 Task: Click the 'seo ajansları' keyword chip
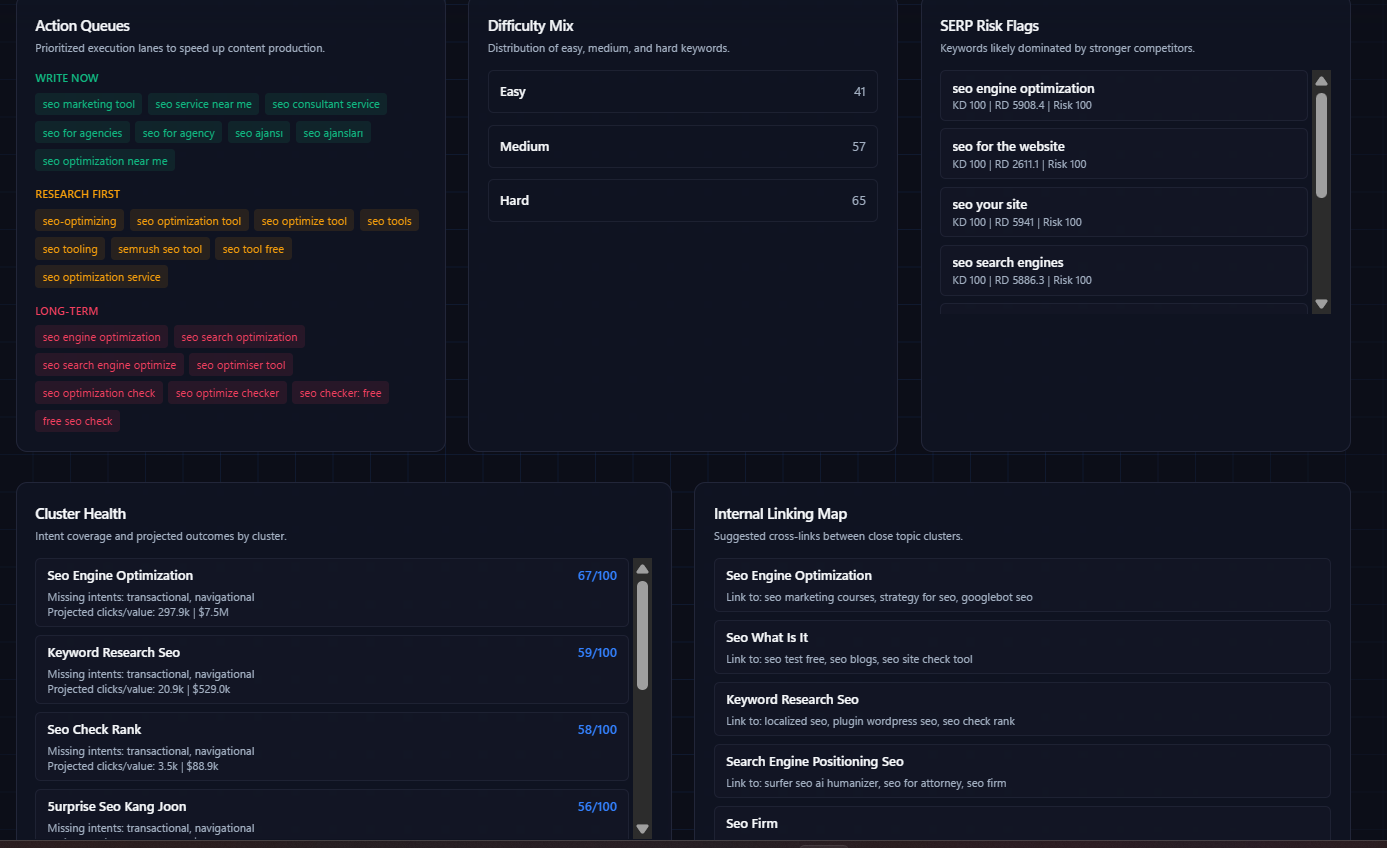pyautogui.click(x=334, y=132)
